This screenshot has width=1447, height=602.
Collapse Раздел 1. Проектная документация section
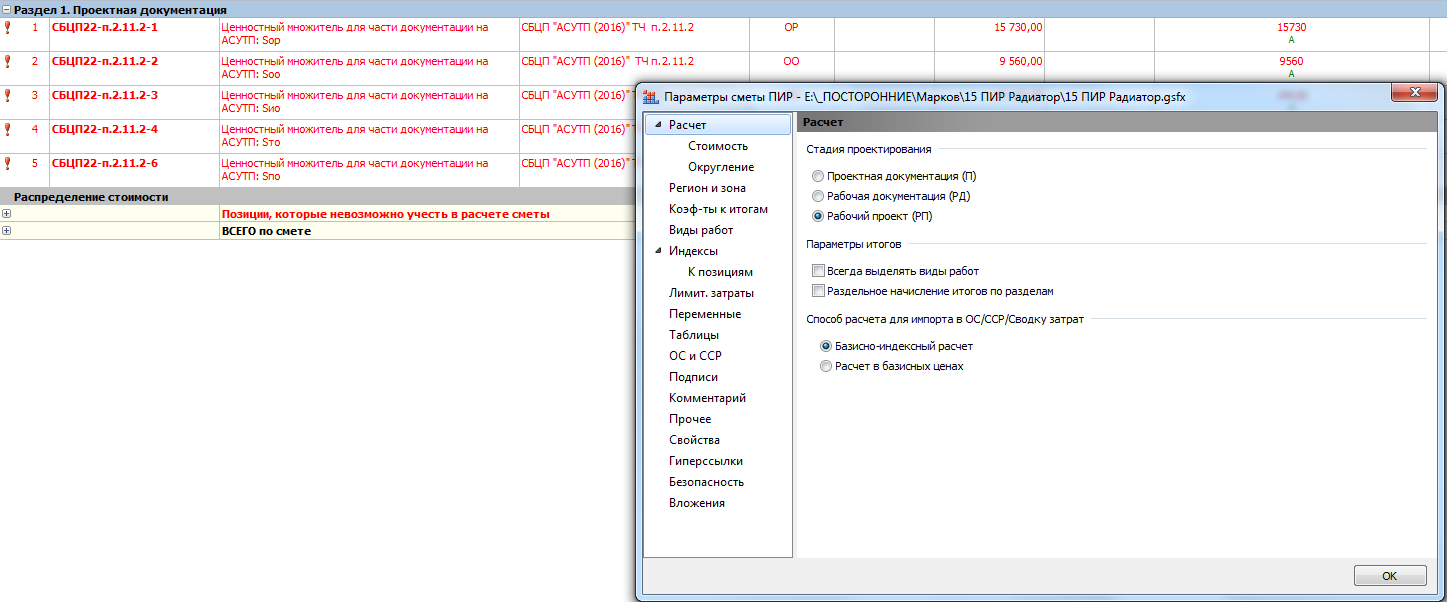click(x=7, y=10)
